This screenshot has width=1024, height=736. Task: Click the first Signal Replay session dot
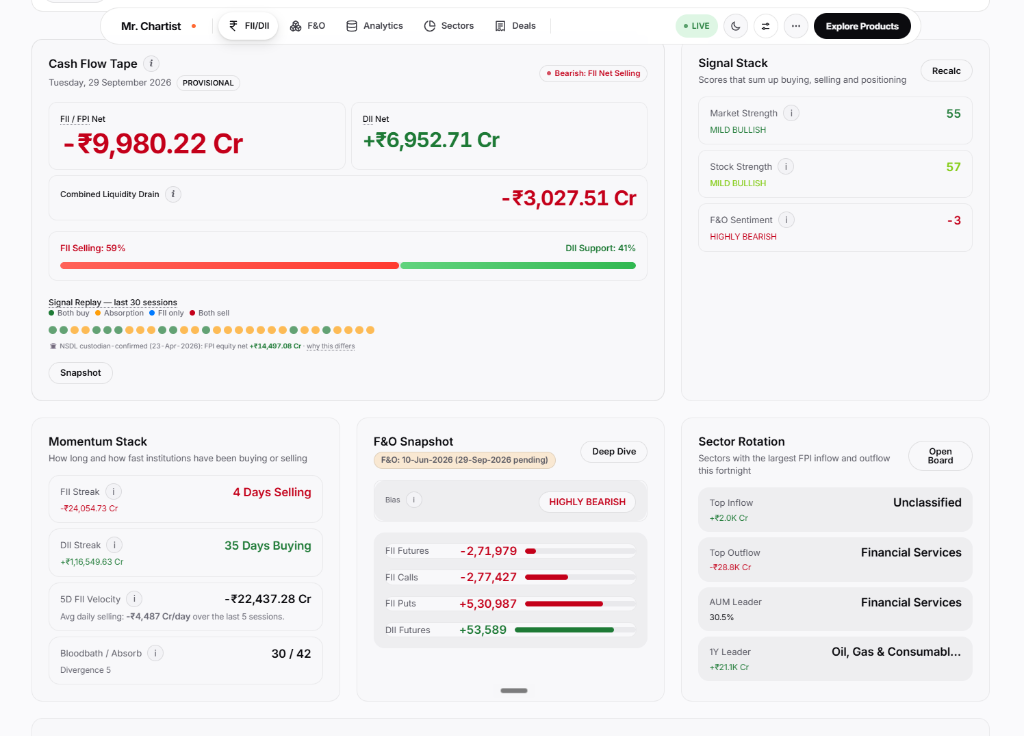(53, 330)
